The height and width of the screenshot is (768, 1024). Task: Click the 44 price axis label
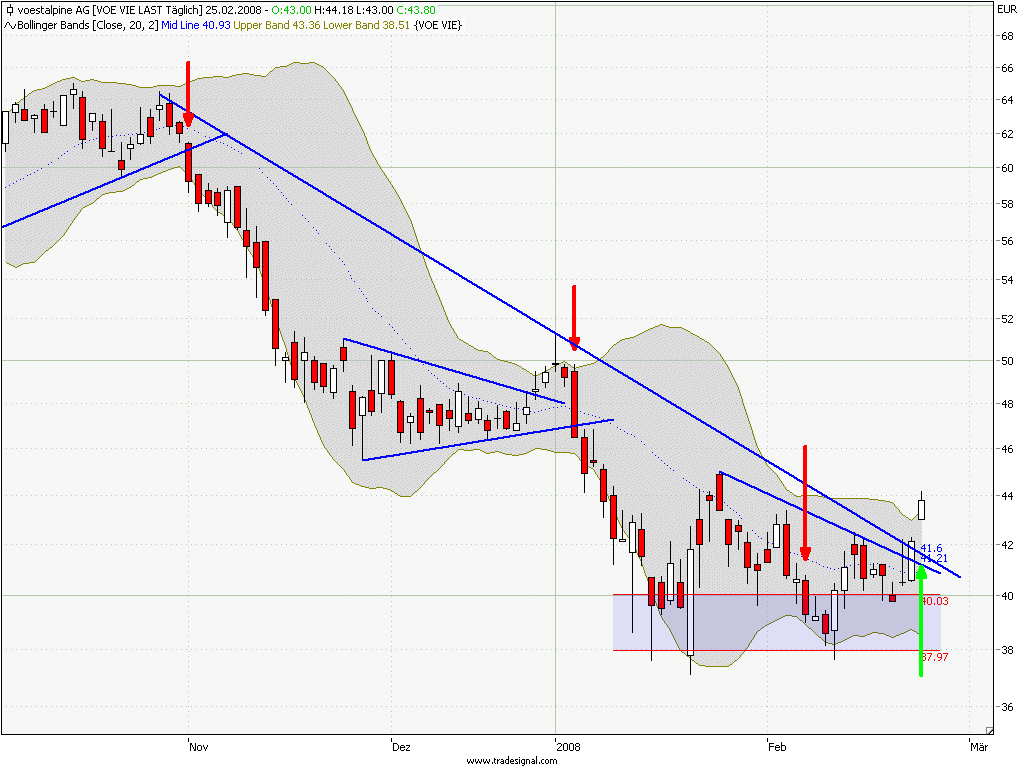1007,496
